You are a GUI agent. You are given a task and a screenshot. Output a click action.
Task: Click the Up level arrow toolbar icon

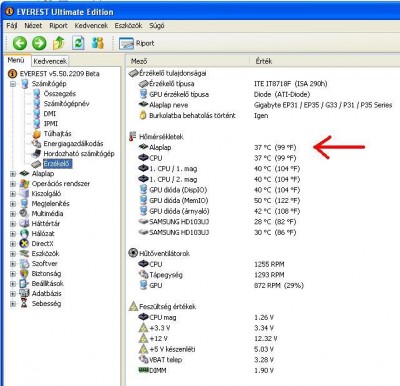pos(59,43)
